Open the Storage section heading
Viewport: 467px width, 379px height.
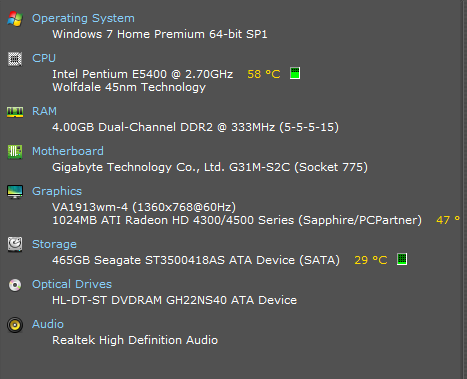coord(54,244)
